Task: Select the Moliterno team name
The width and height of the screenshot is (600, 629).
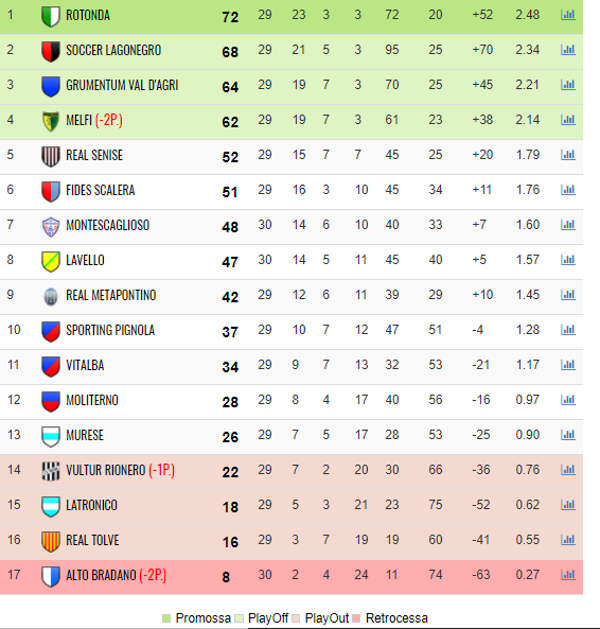Action: pyautogui.click(x=92, y=400)
